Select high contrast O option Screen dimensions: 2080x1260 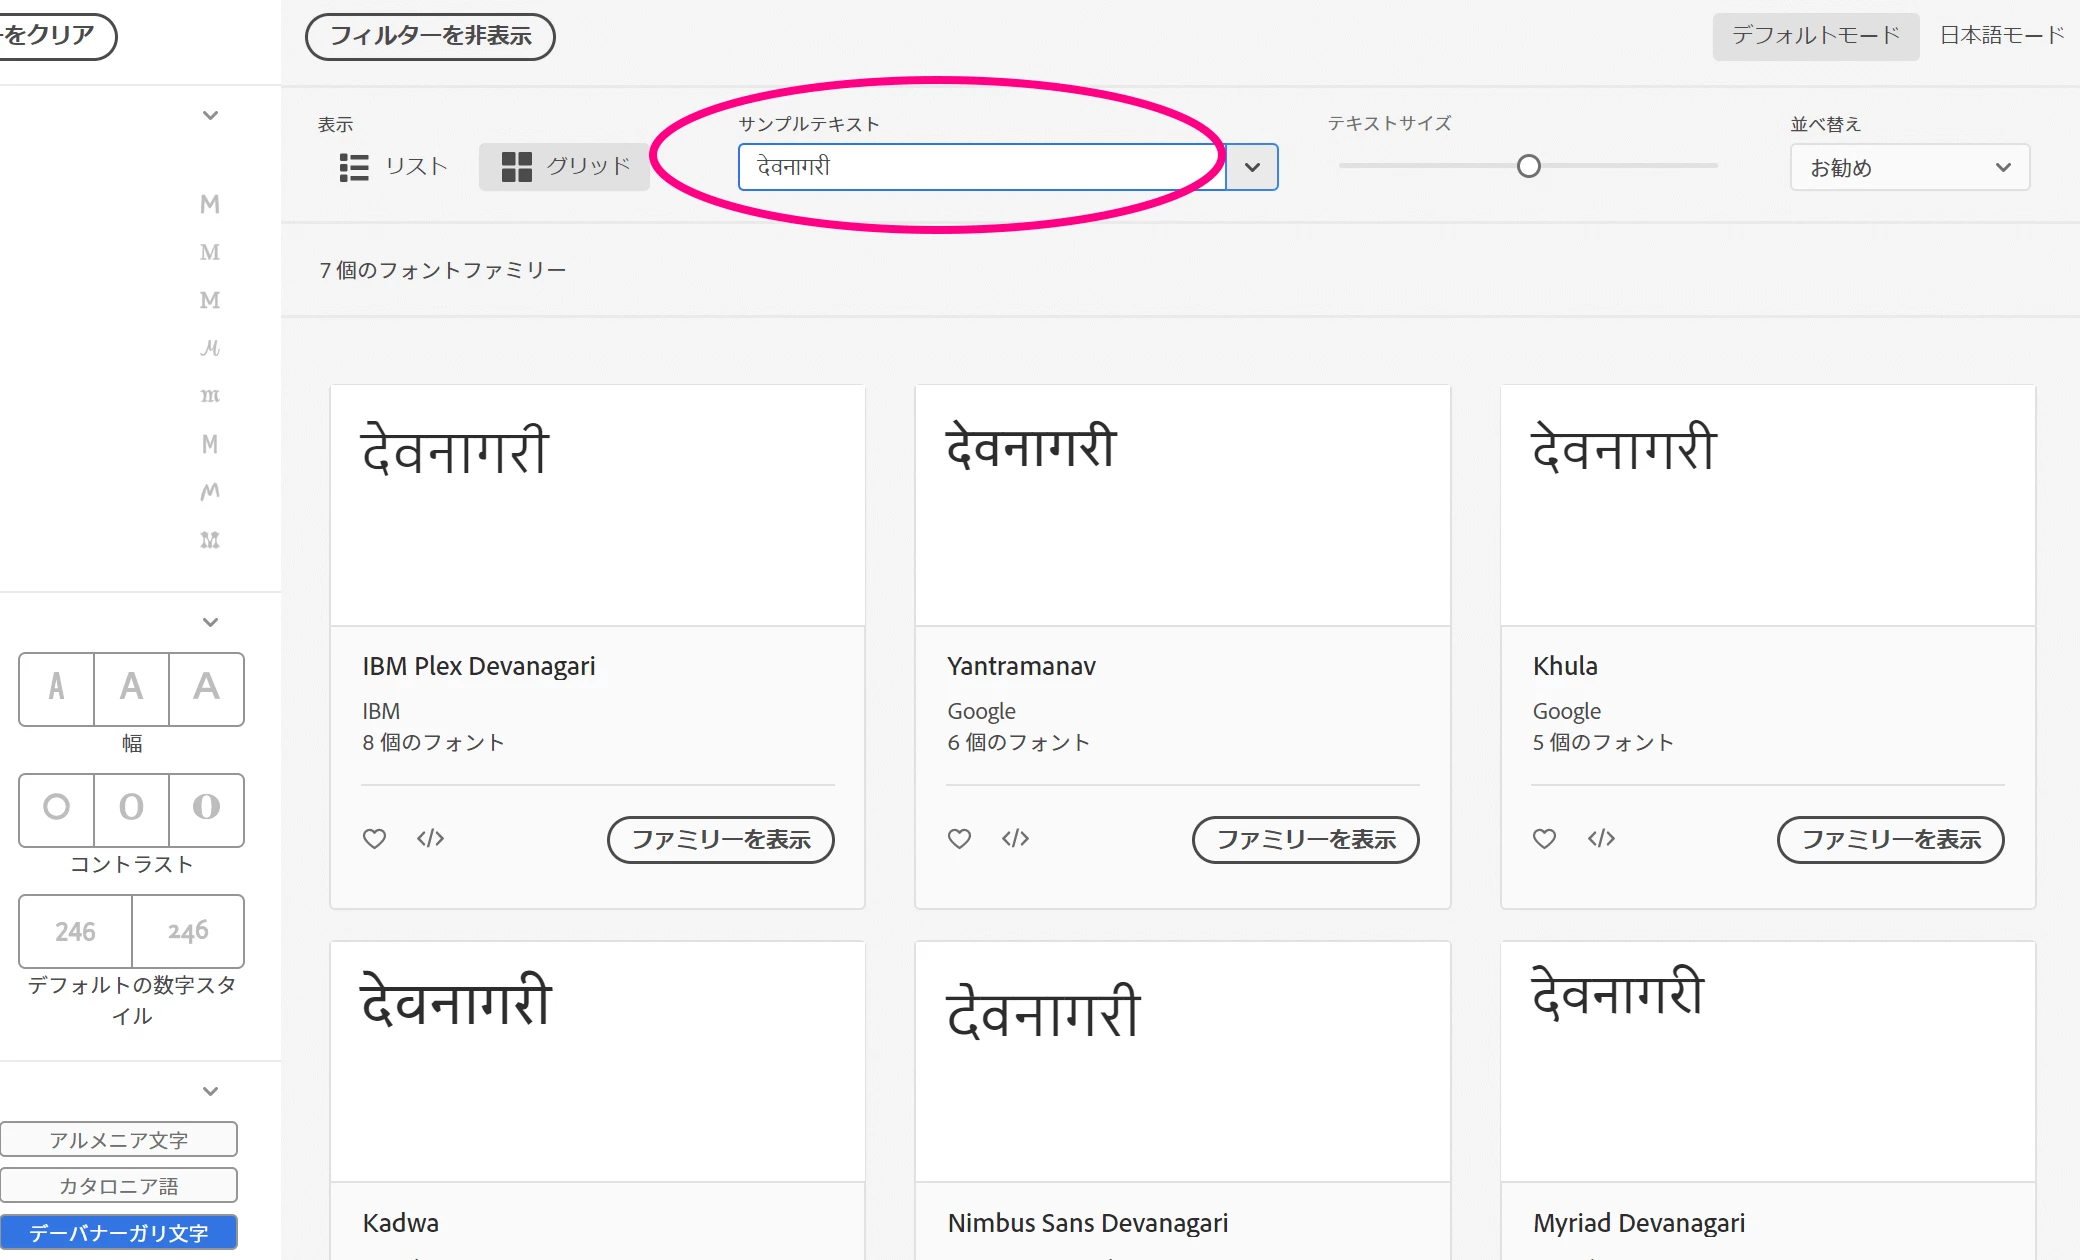click(x=206, y=809)
